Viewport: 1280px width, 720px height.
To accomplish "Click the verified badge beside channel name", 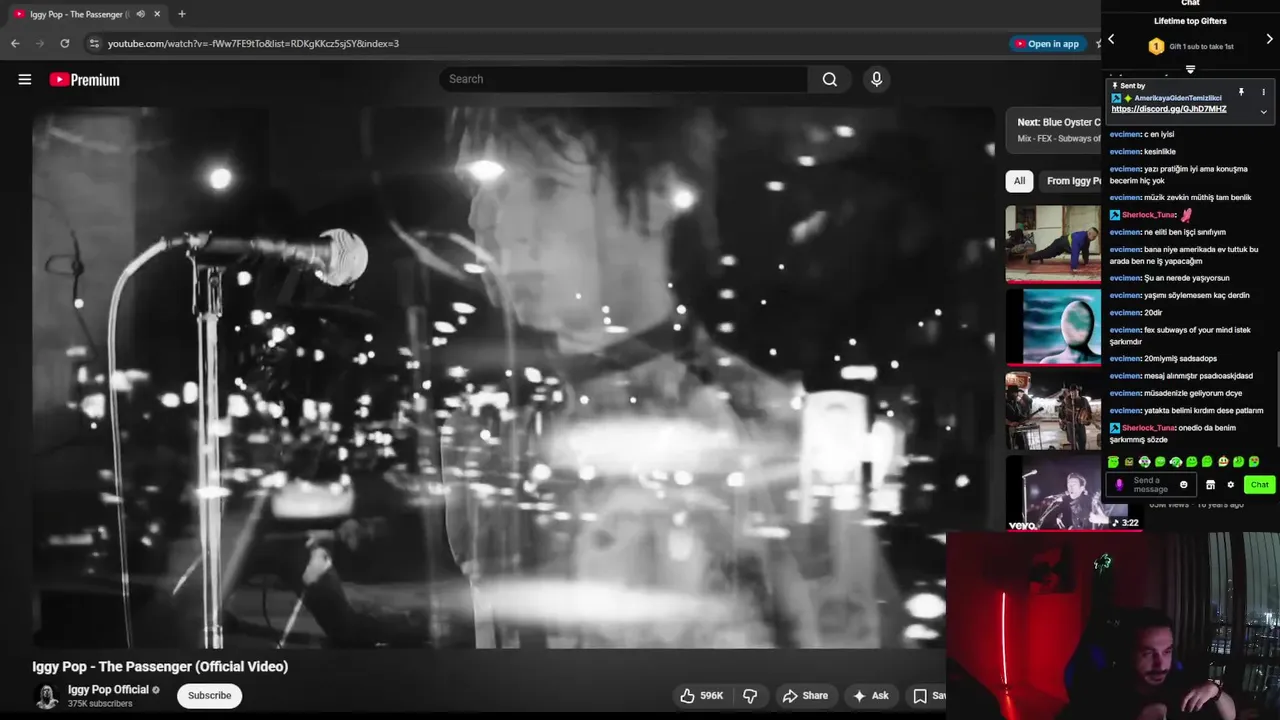I will click(156, 690).
